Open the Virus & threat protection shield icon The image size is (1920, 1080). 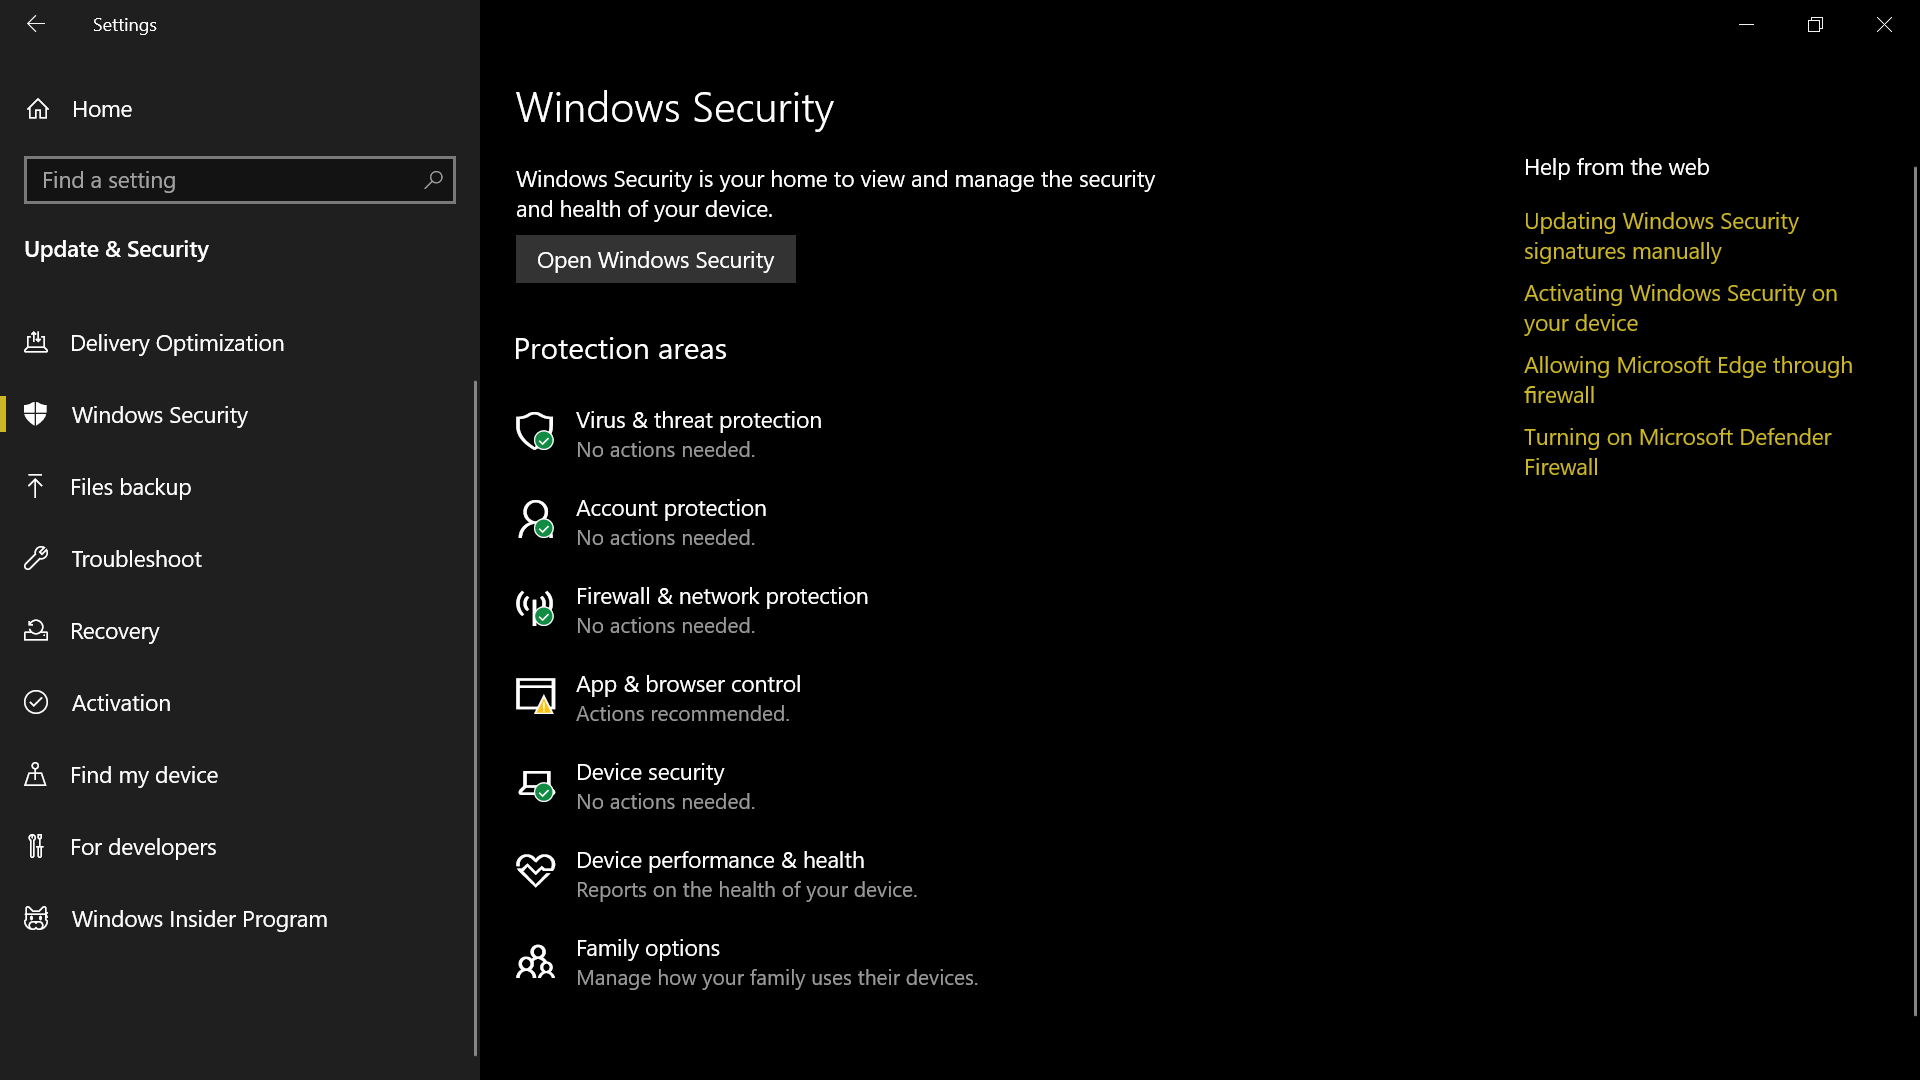tap(535, 432)
